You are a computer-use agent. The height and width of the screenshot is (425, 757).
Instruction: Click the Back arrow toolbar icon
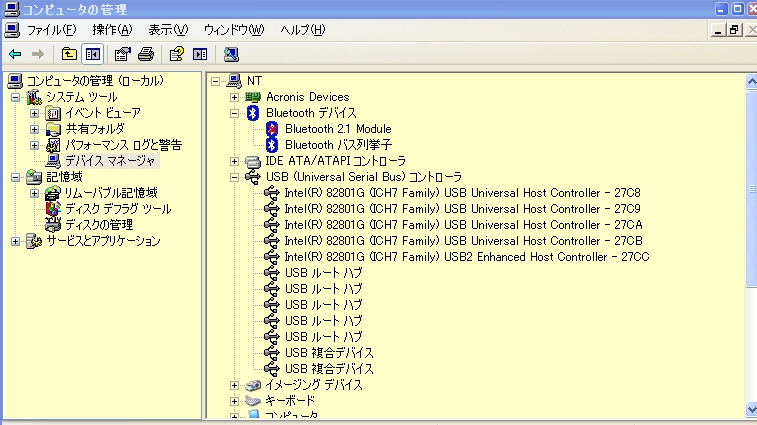point(15,54)
